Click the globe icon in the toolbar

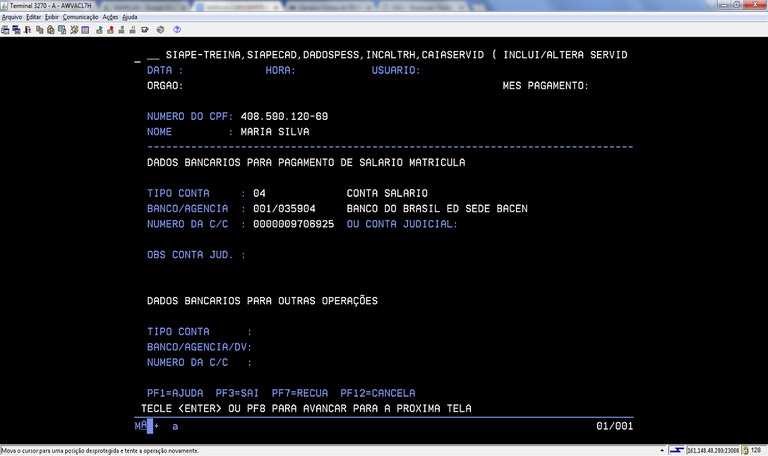click(160, 29)
